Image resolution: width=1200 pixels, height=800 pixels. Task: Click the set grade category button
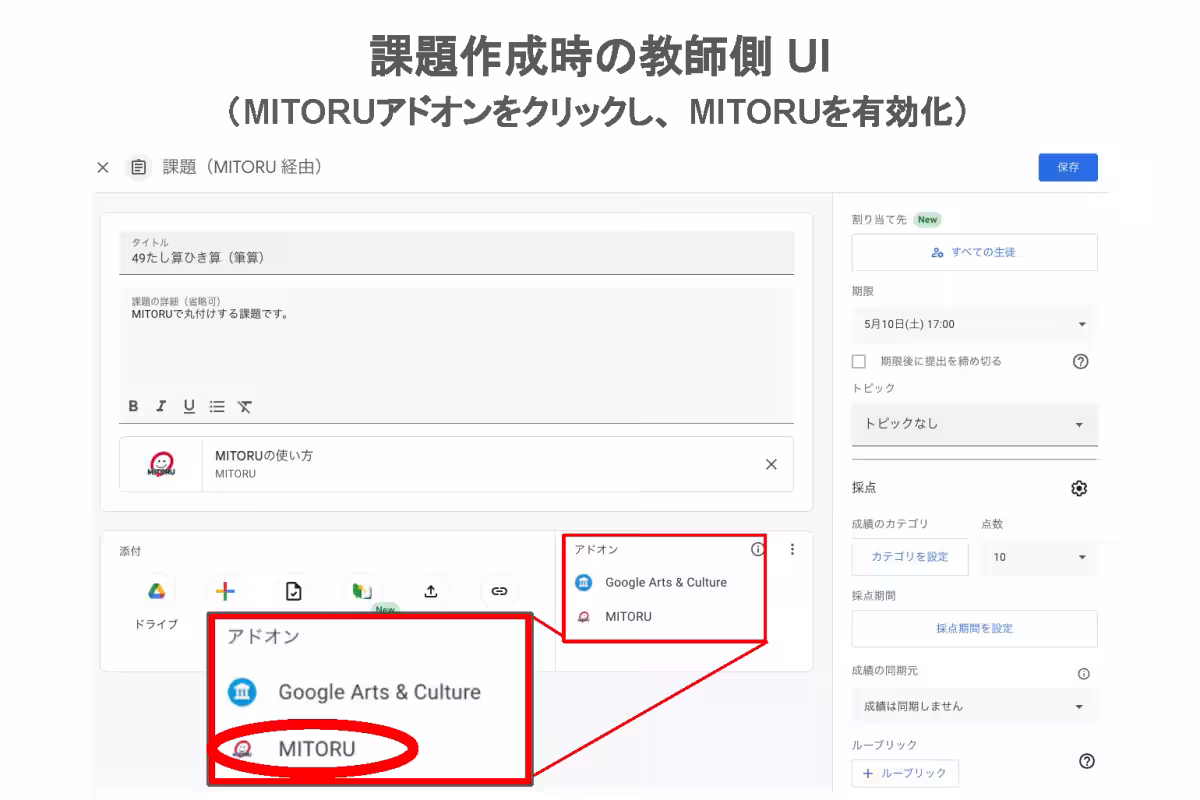point(909,557)
